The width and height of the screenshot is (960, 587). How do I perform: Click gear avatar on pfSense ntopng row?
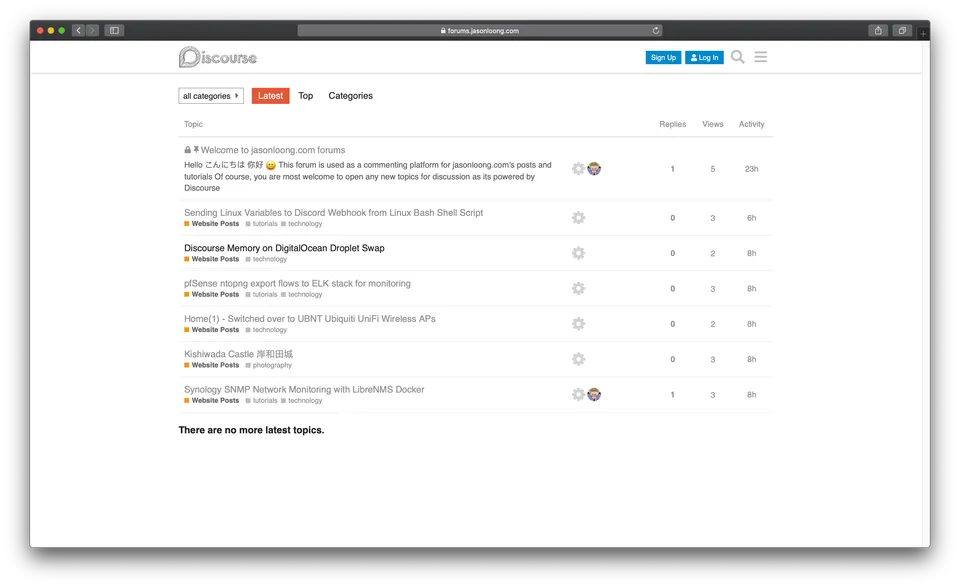[x=578, y=288]
